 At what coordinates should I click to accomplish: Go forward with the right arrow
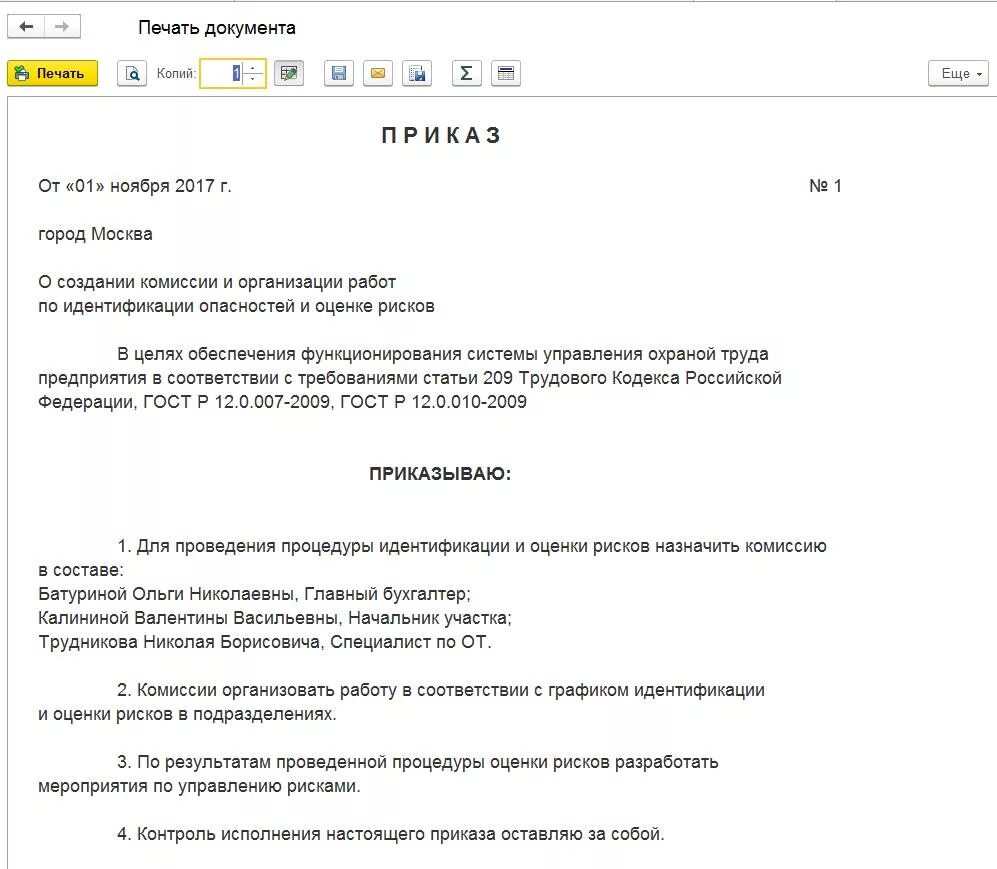[x=62, y=27]
